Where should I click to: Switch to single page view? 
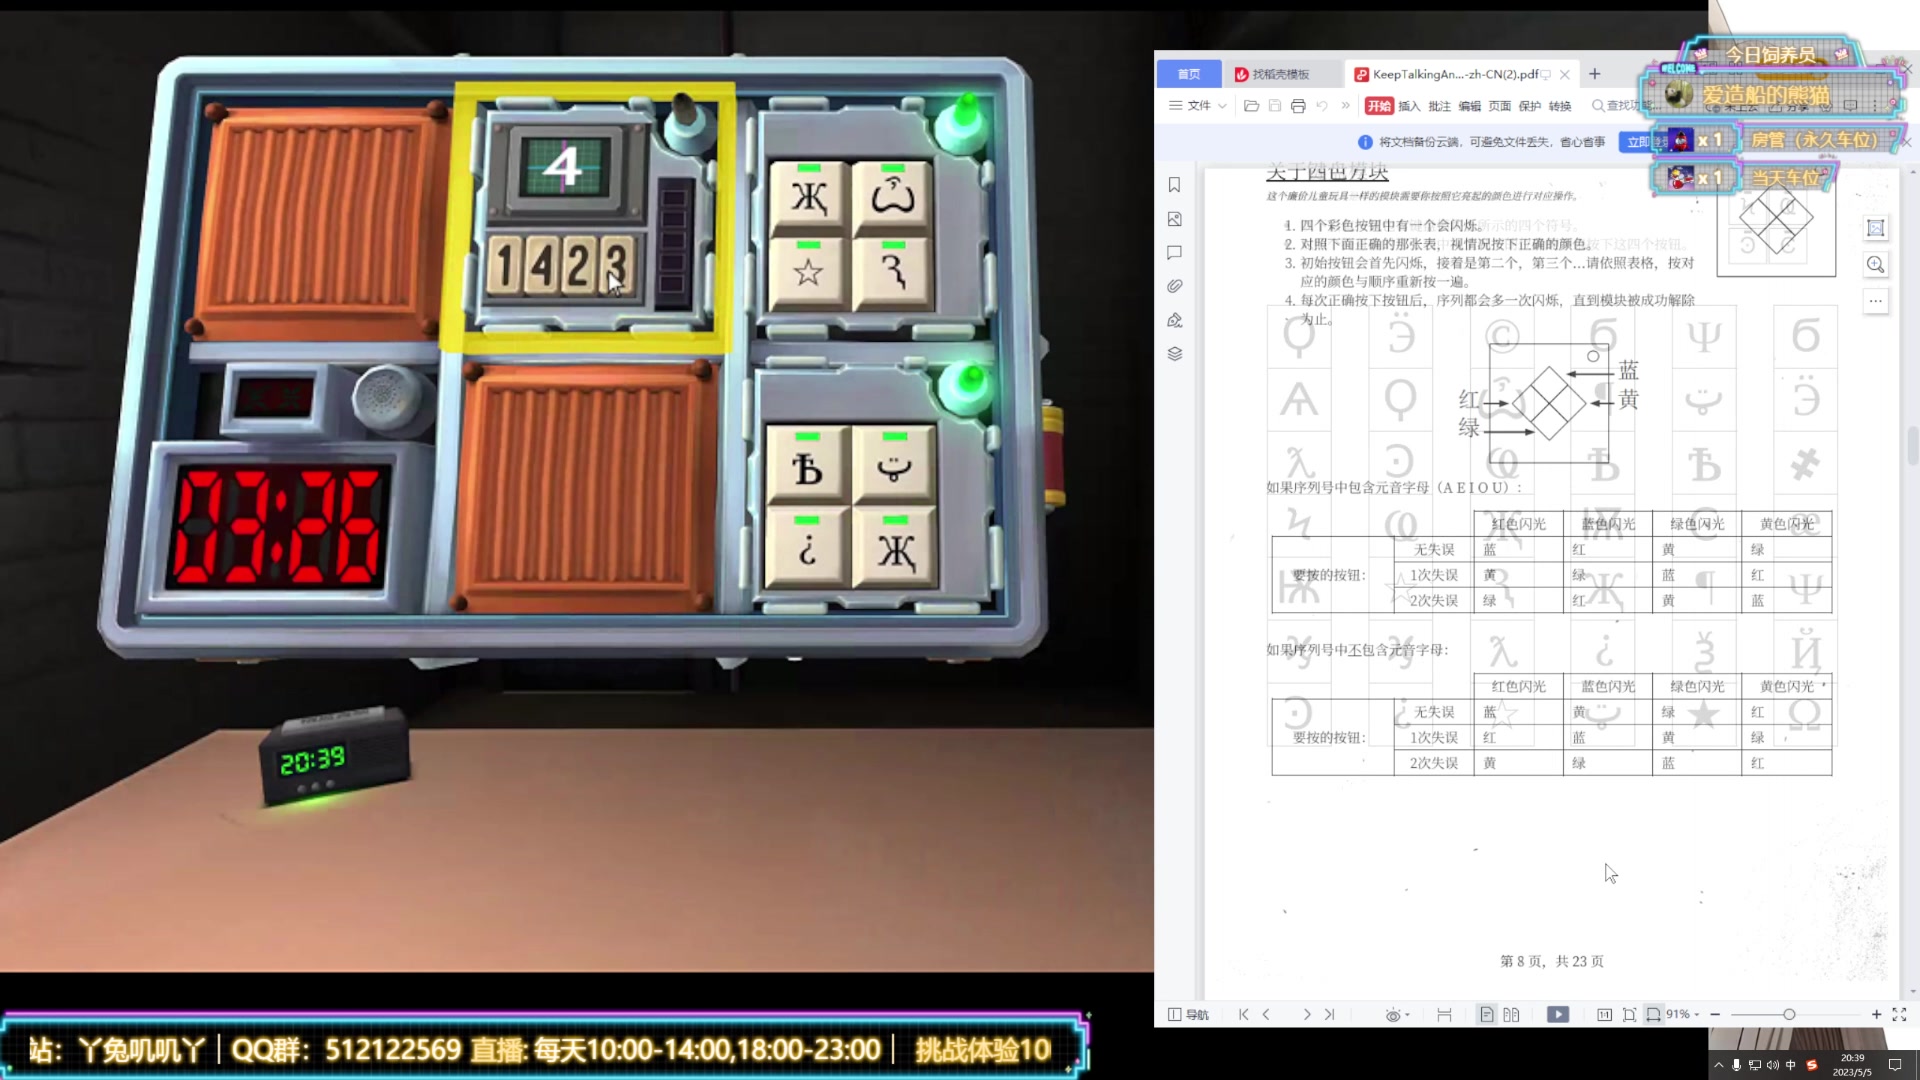click(x=1487, y=1014)
